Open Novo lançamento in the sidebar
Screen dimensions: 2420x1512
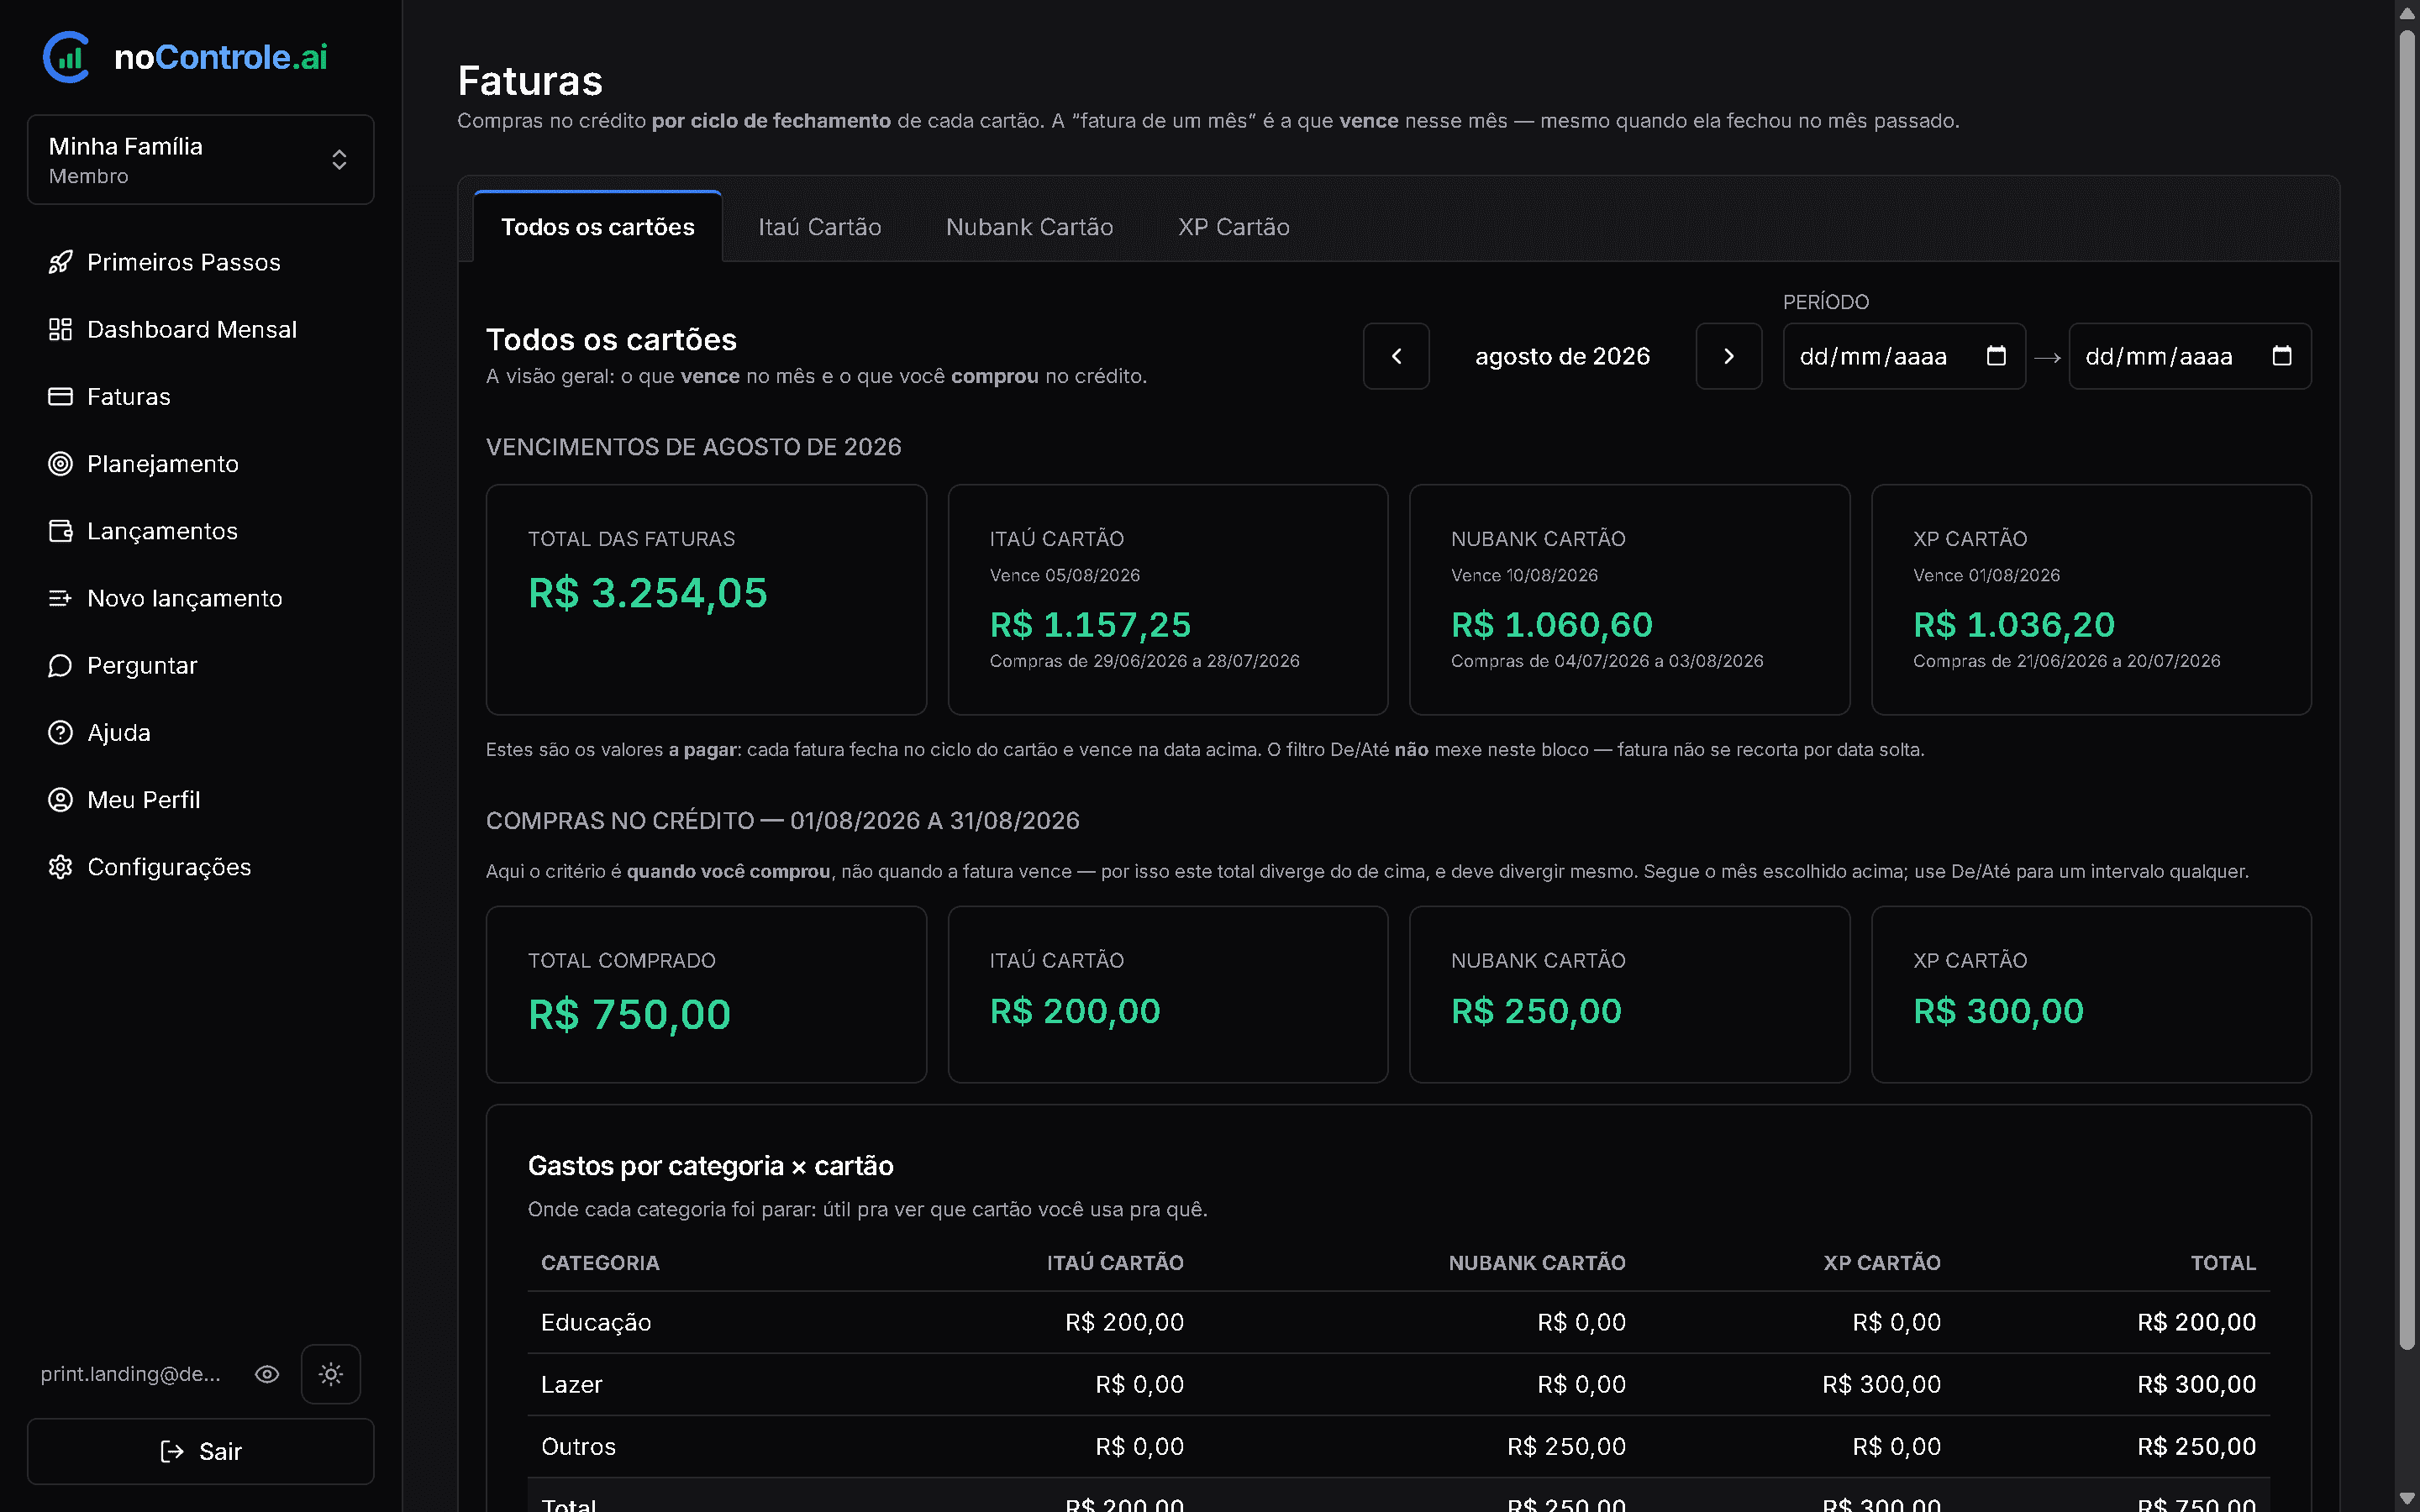[x=201, y=598]
